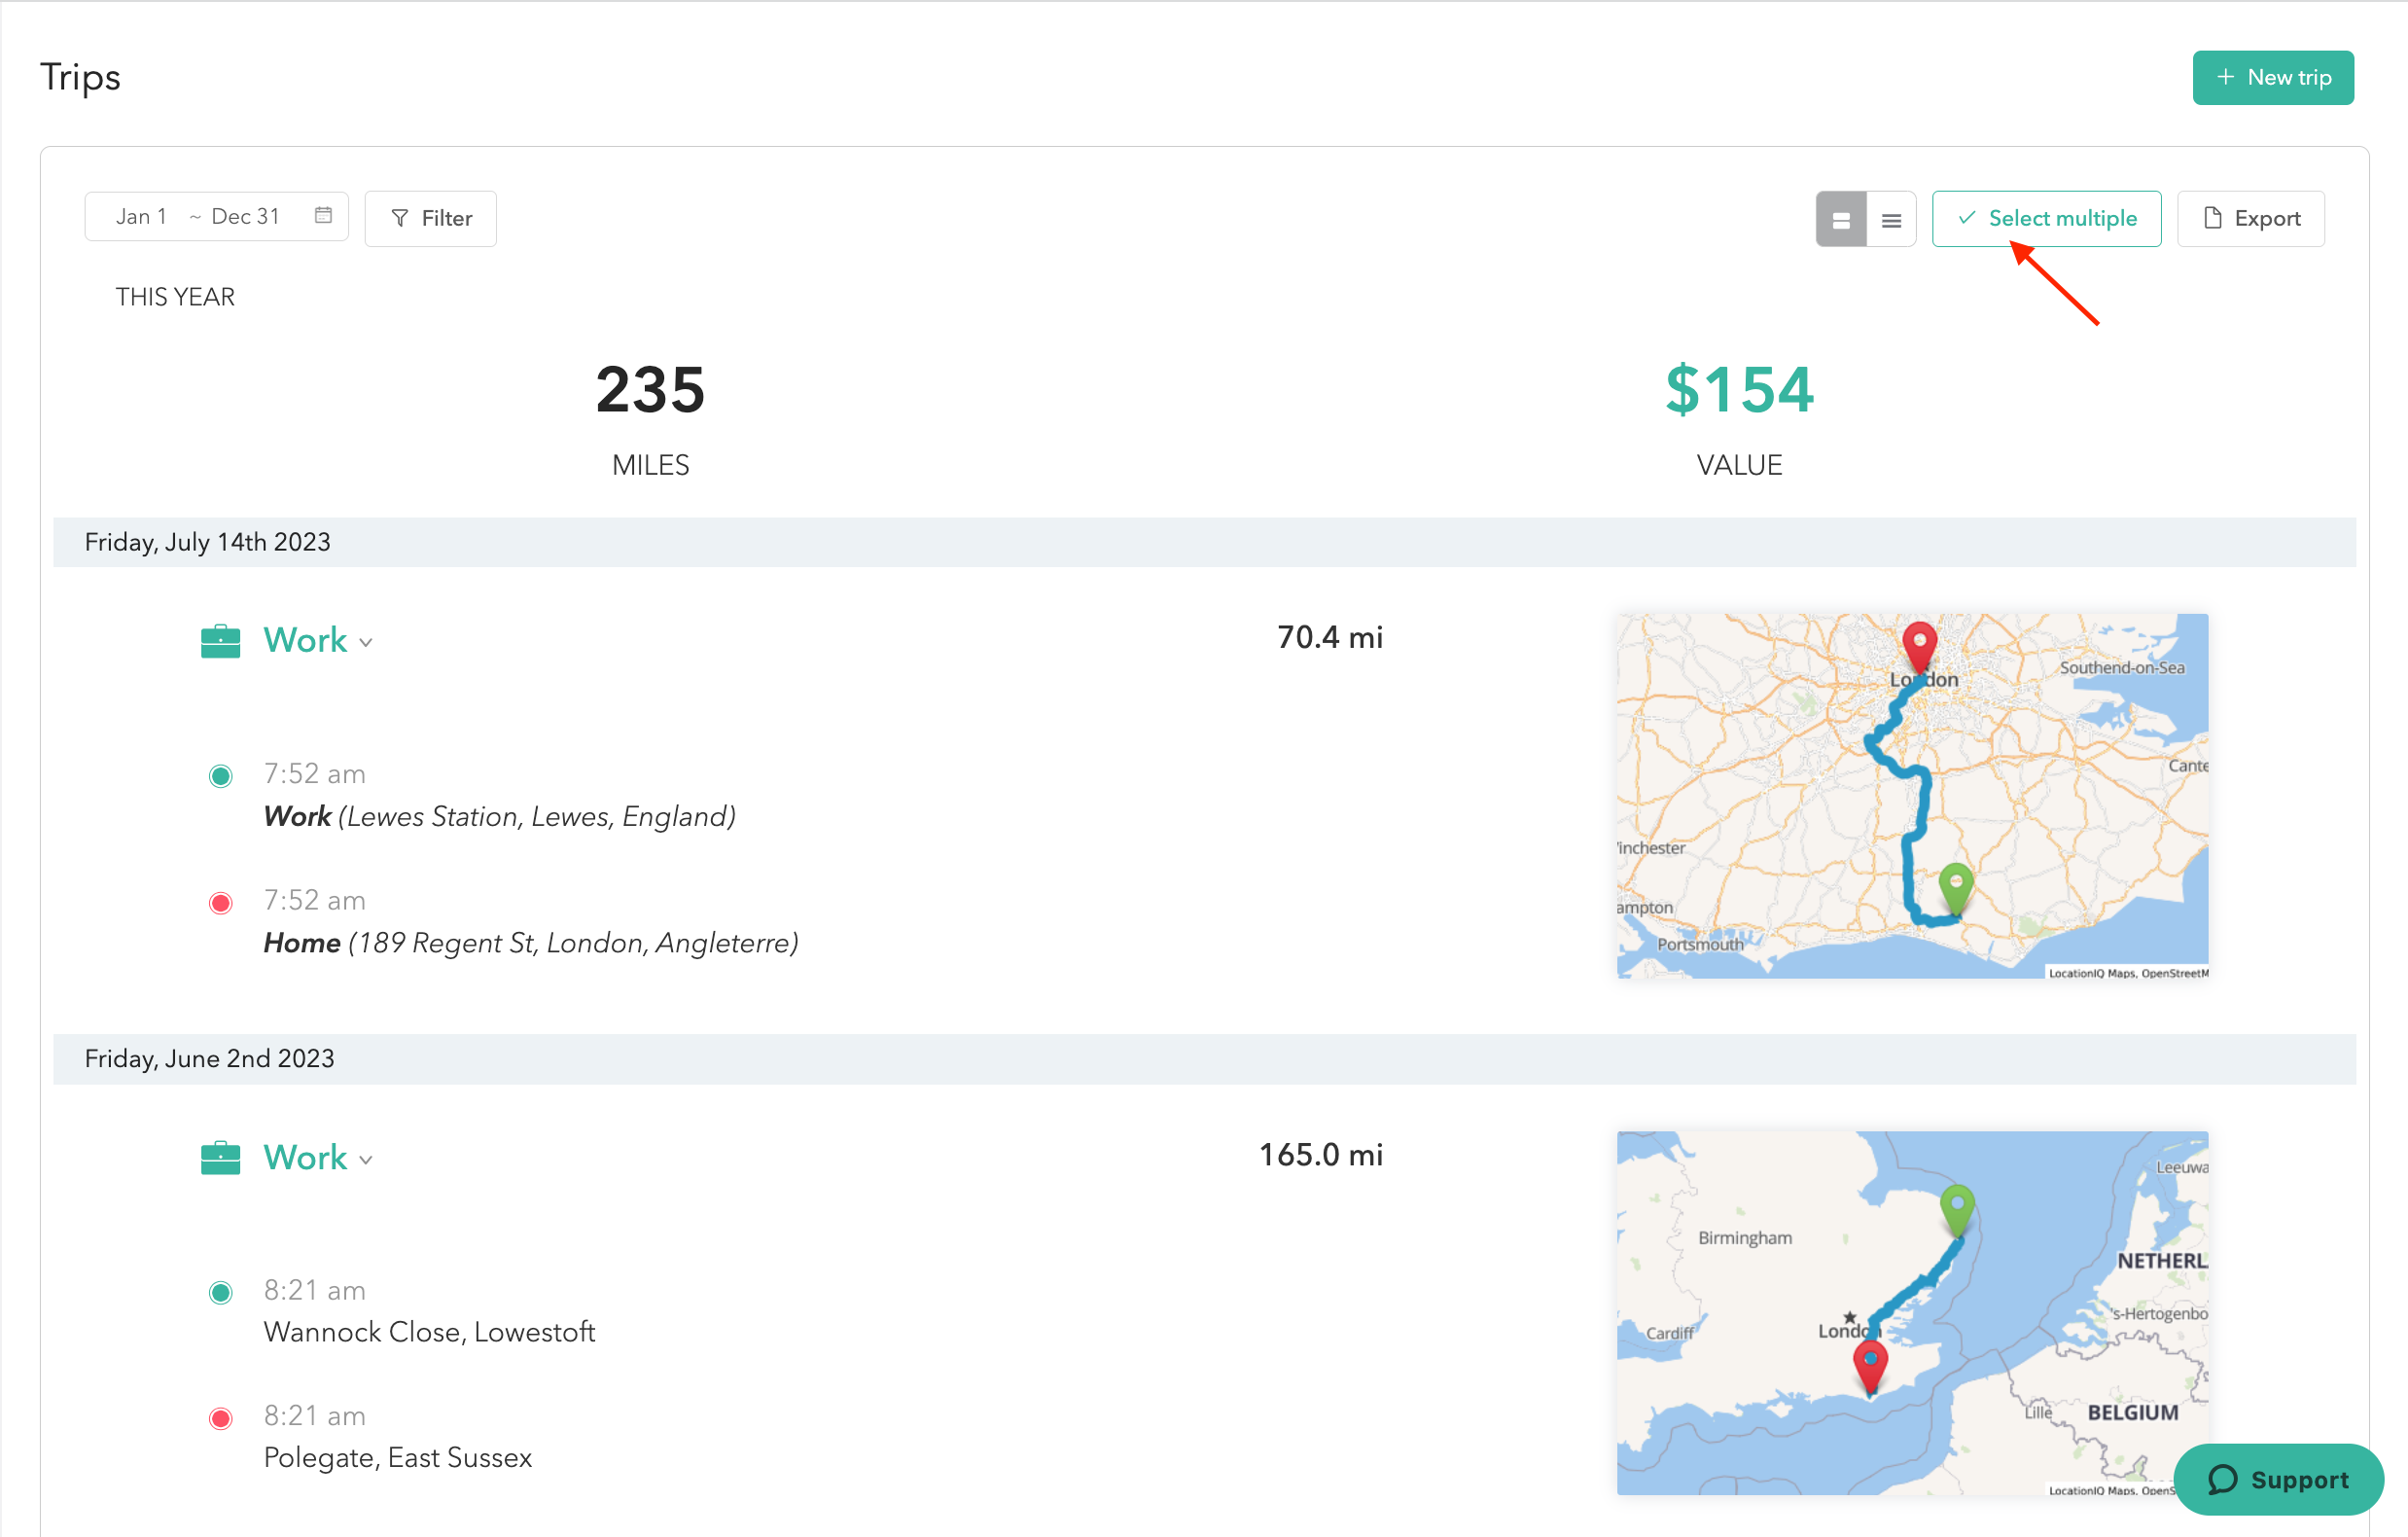The height and width of the screenshot is (1537, 2408).
Task: Toggle Select multiple mode
Action: (2045, 219)
